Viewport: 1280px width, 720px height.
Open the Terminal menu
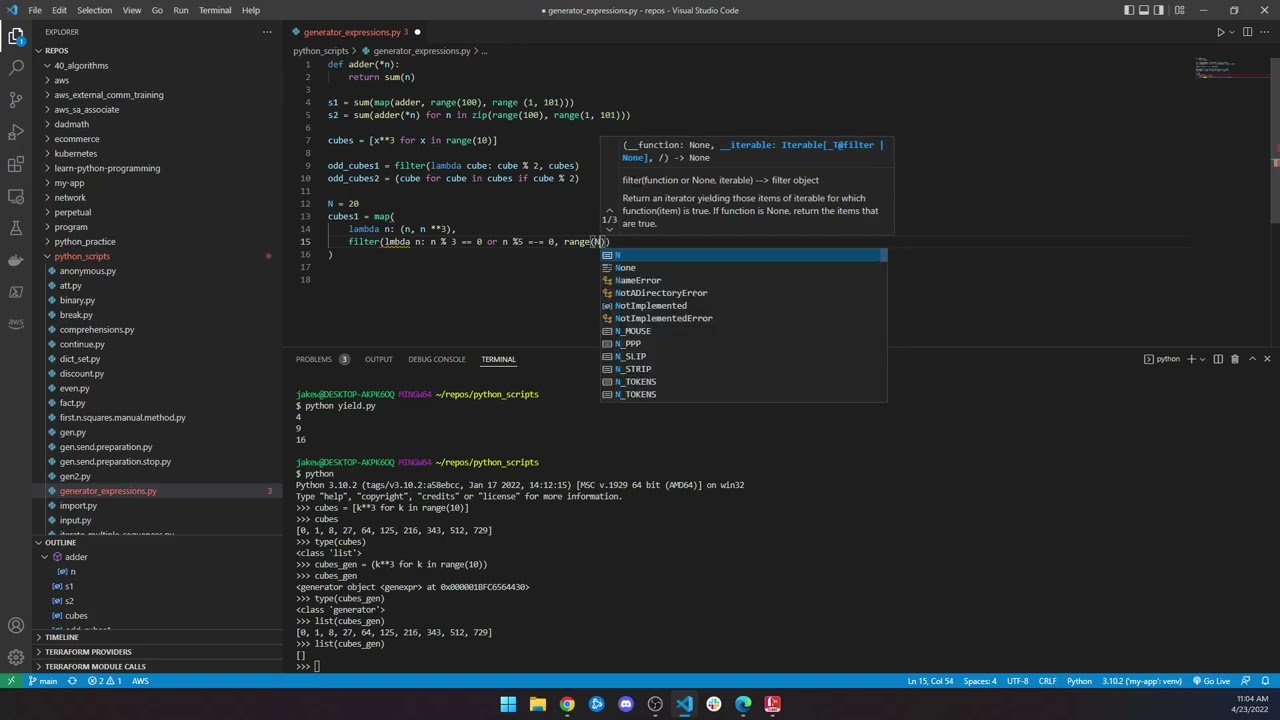pos(215,10)
